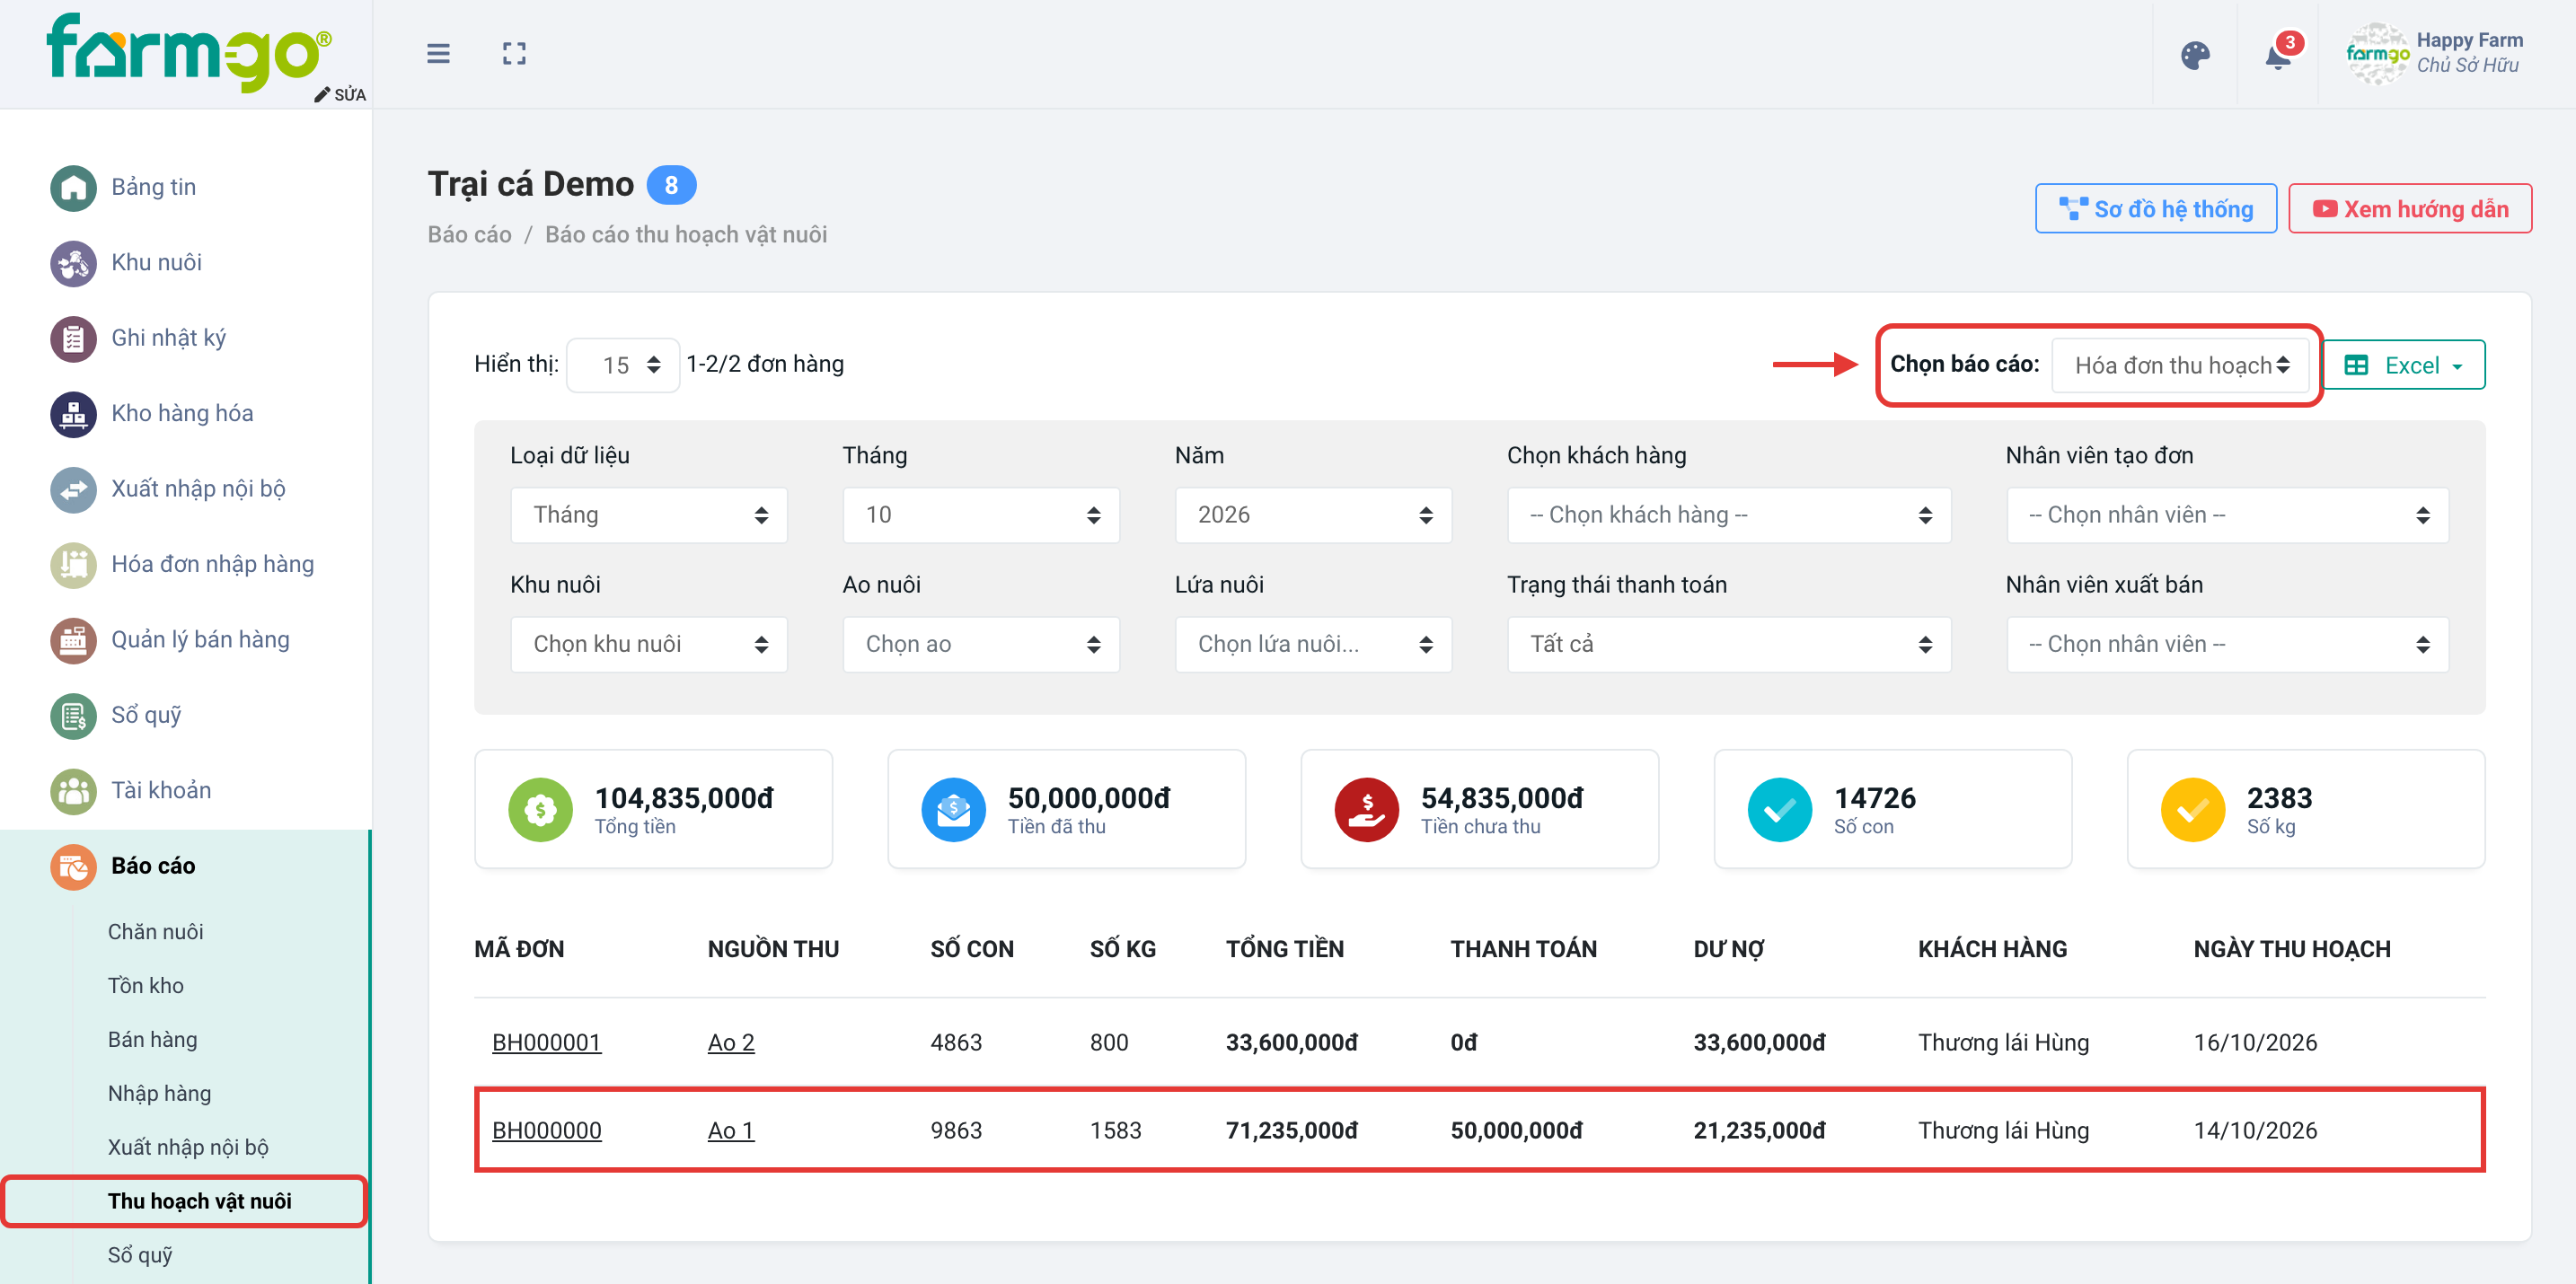This screenshot has height=1284, width=2576.
Task: Click the Tài khoản users icon
Action: coord(74,791)
